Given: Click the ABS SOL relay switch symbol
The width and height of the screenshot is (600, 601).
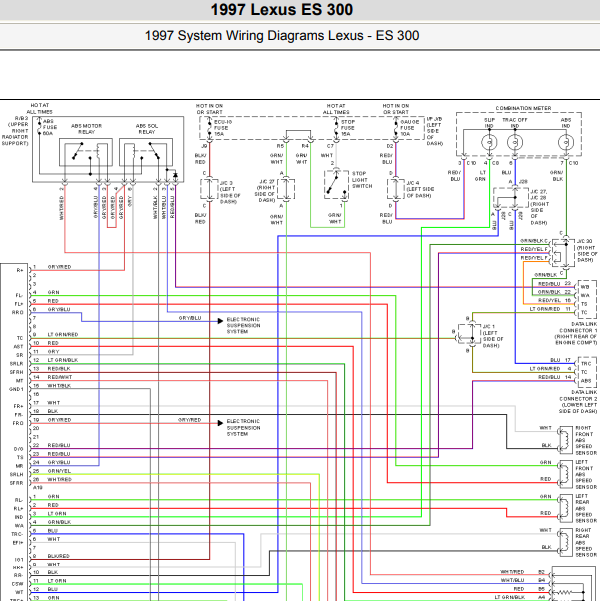Looking at the screenshot, I should point(154,151).
